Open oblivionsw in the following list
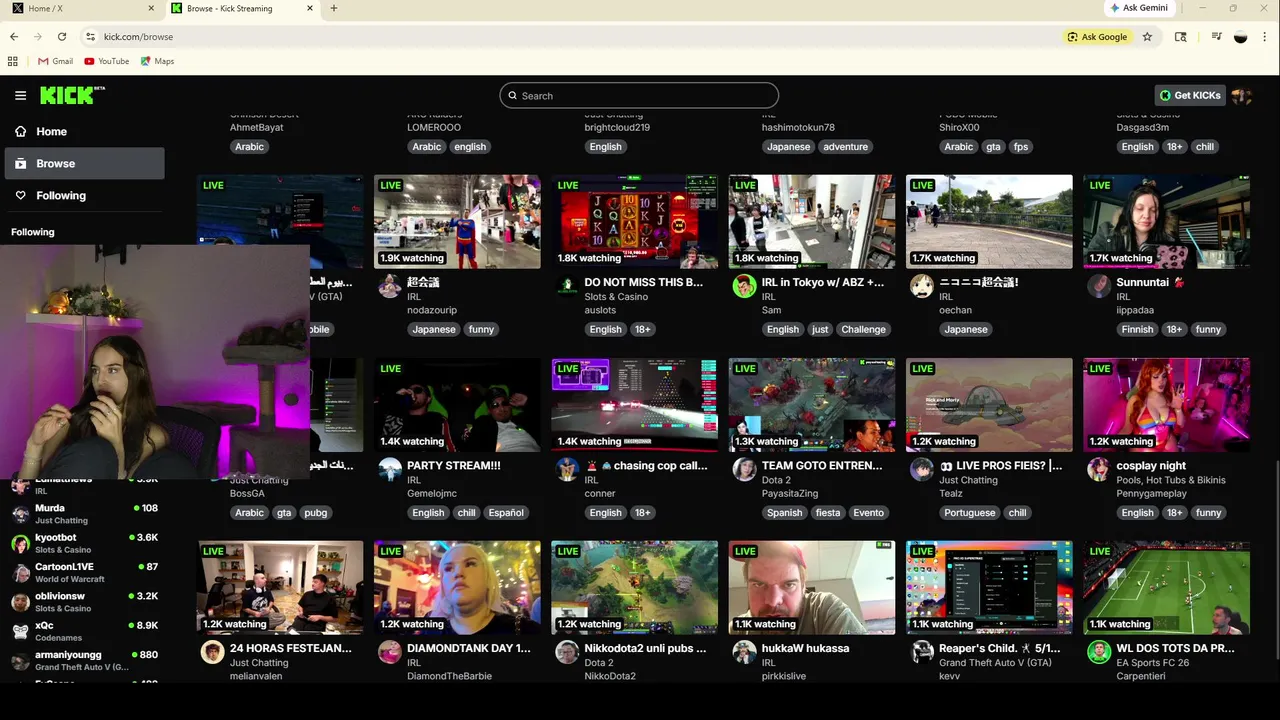Image resolution: width=1280 pixels, height=720 pixels. pyautogui.click(x=84, y=602)
